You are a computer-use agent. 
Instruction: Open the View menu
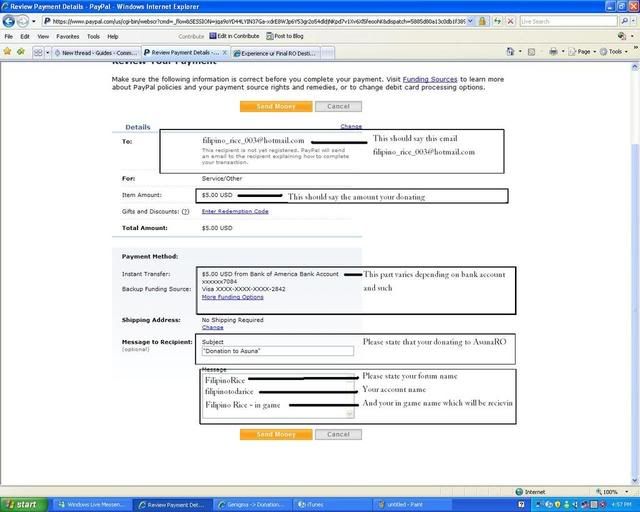[43, 36]
